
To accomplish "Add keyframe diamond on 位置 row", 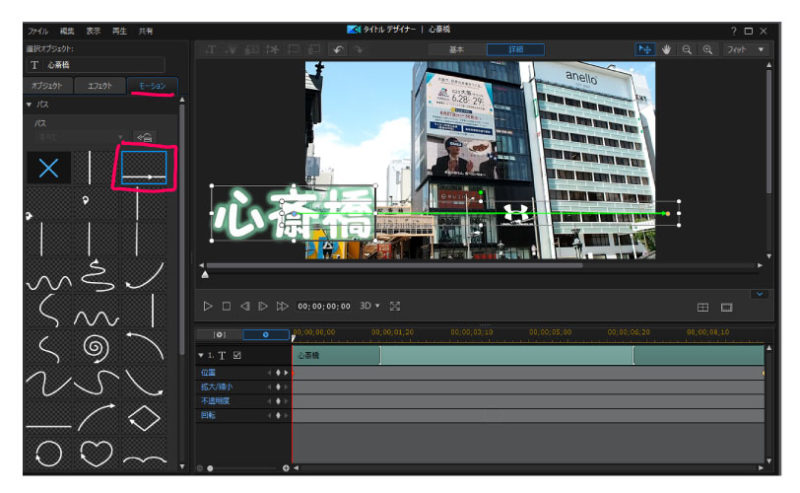I will pos(277,373).
